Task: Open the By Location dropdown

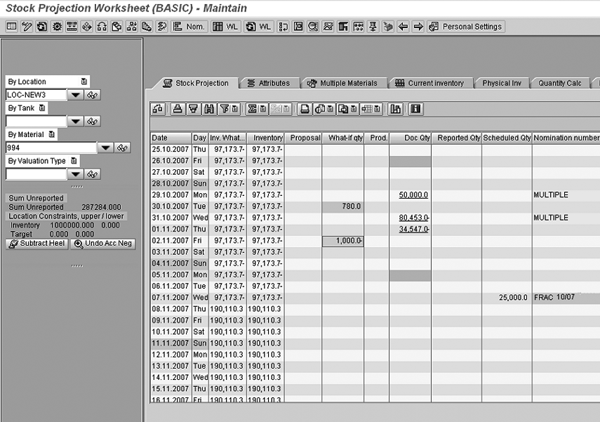Action: click(75, 94)
